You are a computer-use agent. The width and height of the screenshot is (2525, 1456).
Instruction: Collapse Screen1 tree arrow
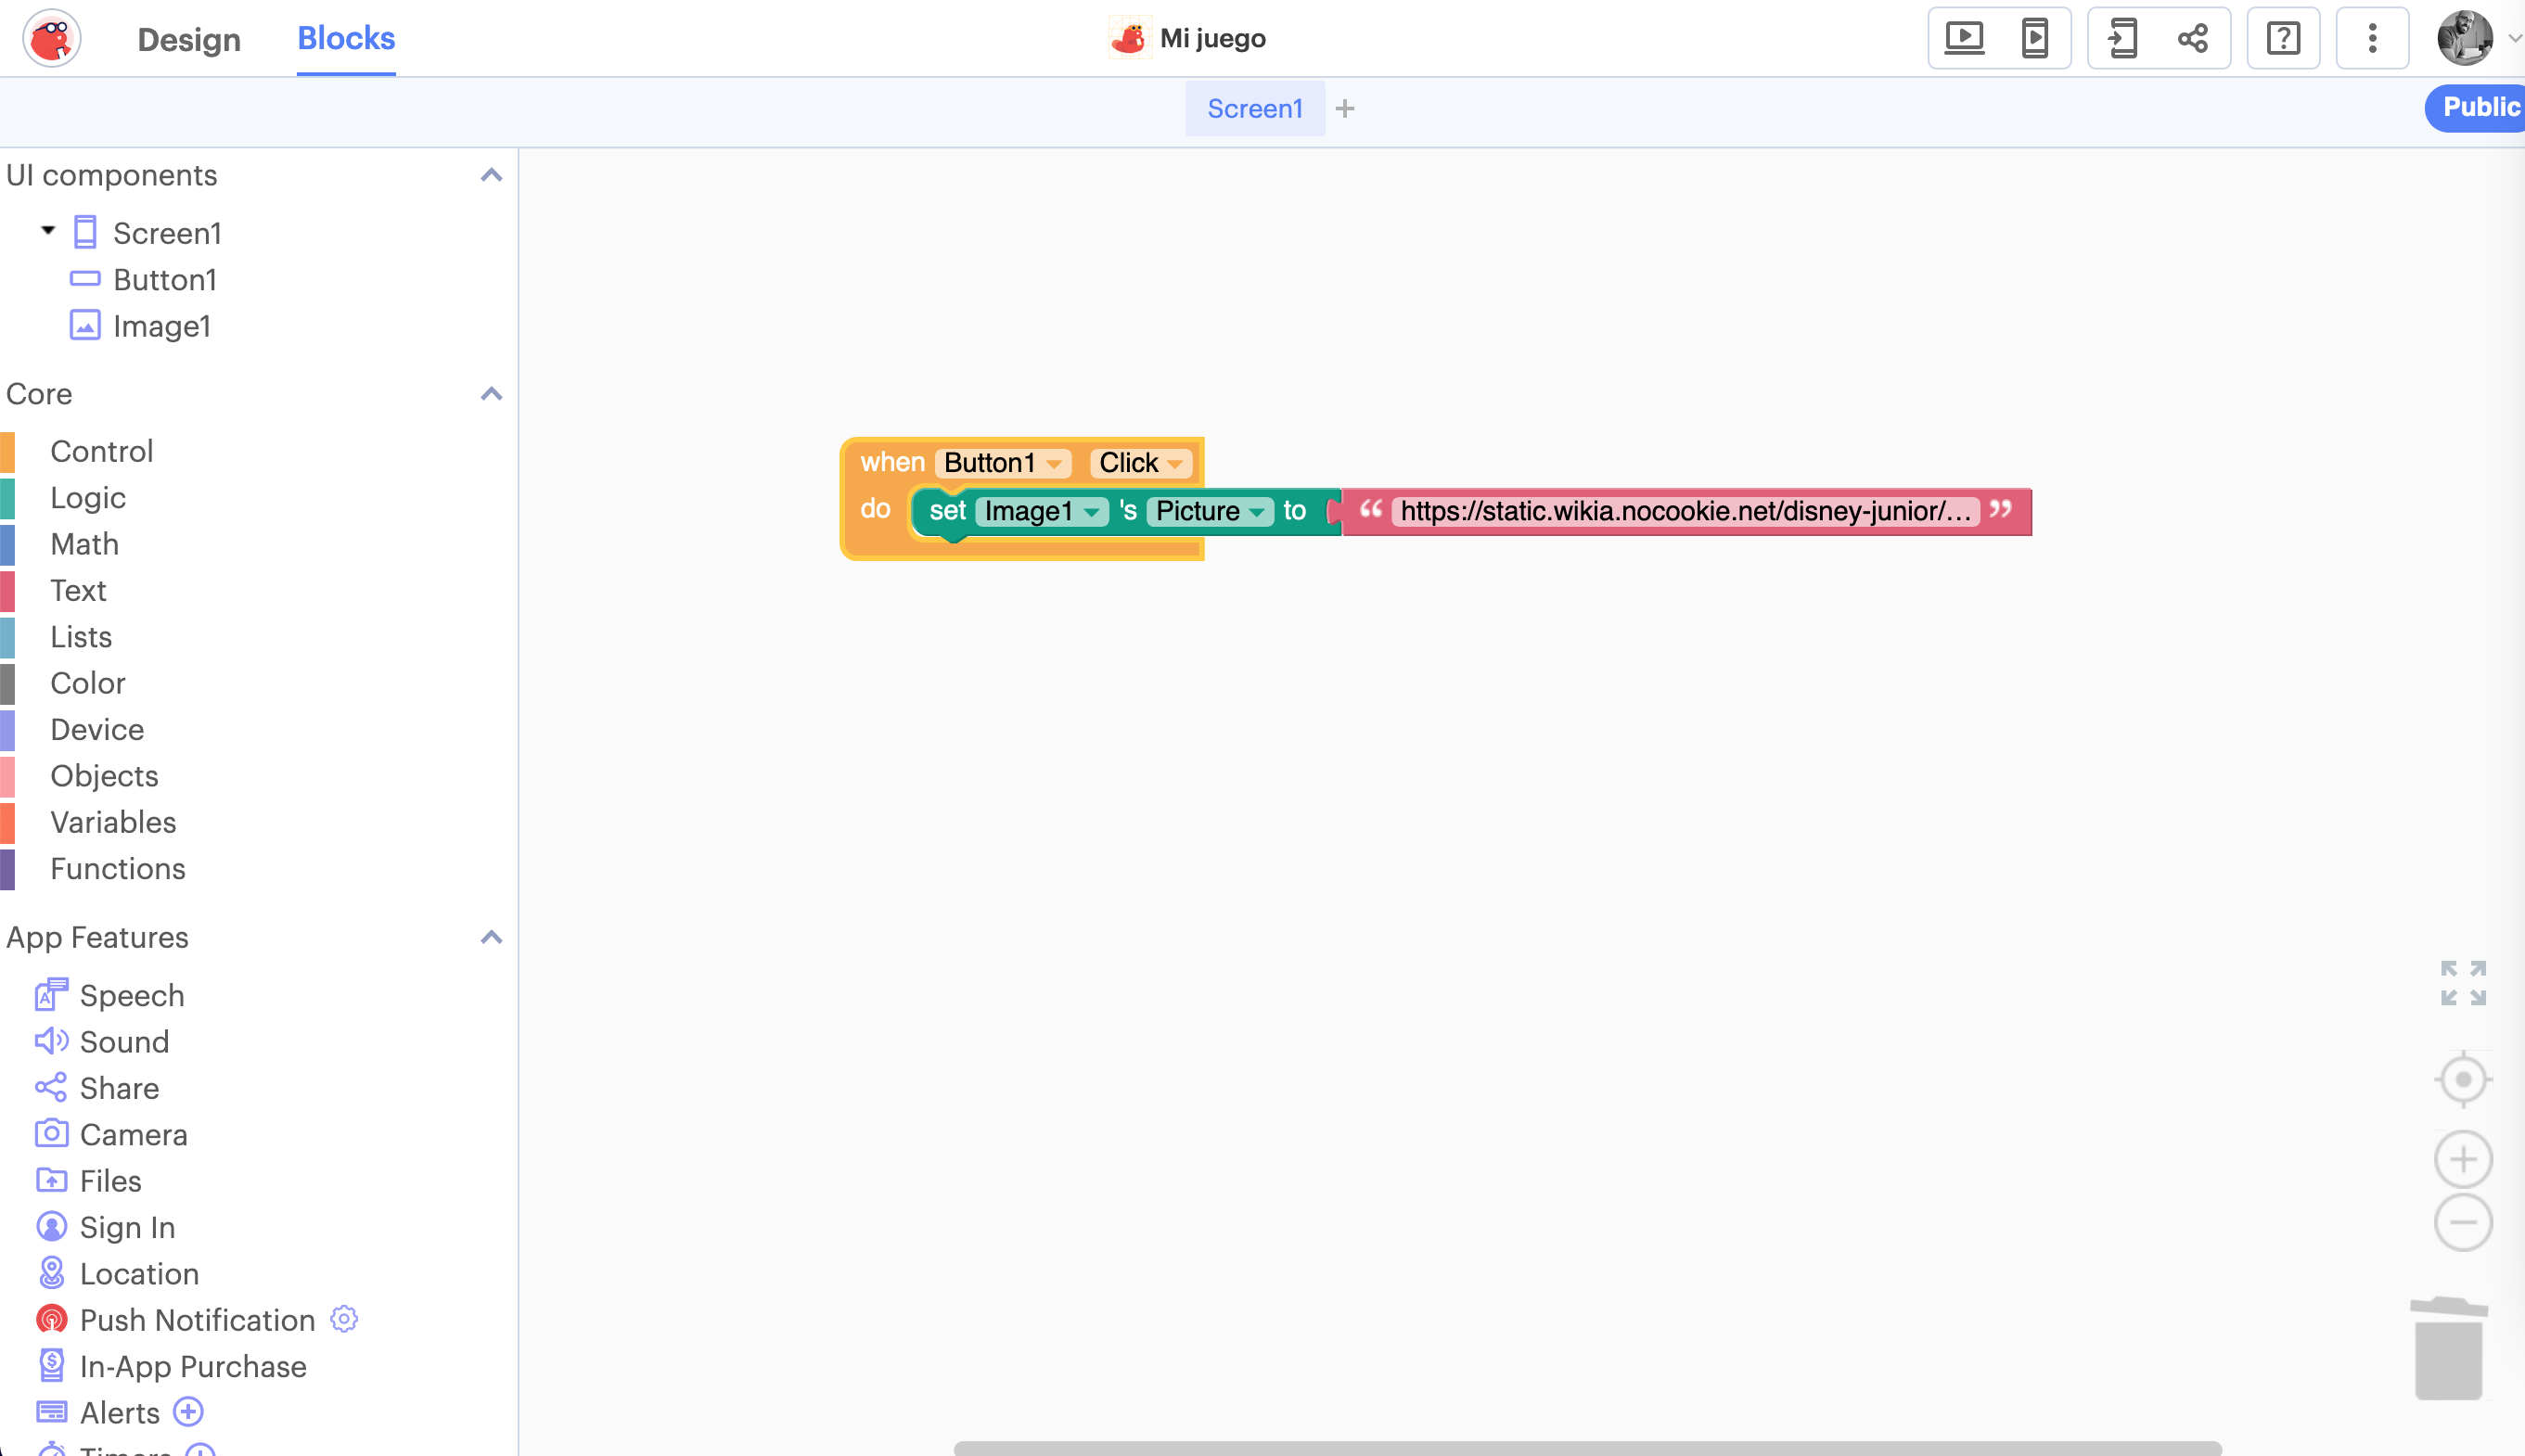click(x=48, y=231)
